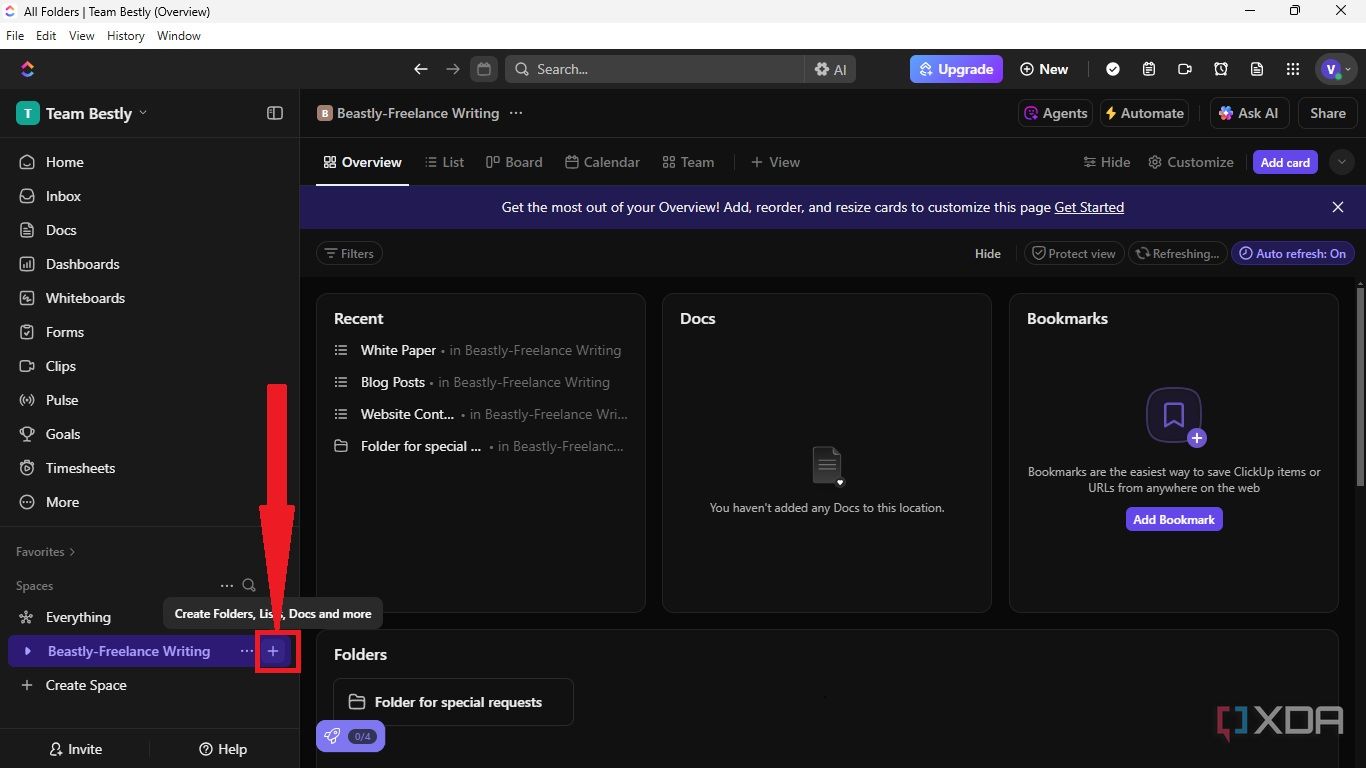Open three-dot menu for Beastly-Freelance Writing space
1366x768 pixels.
[247, 651]
